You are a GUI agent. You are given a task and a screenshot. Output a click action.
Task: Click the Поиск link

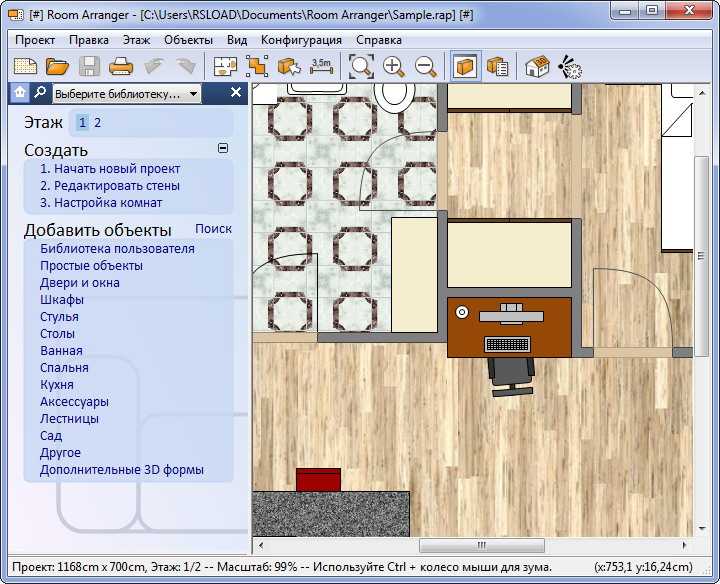[x=214, y=229]
